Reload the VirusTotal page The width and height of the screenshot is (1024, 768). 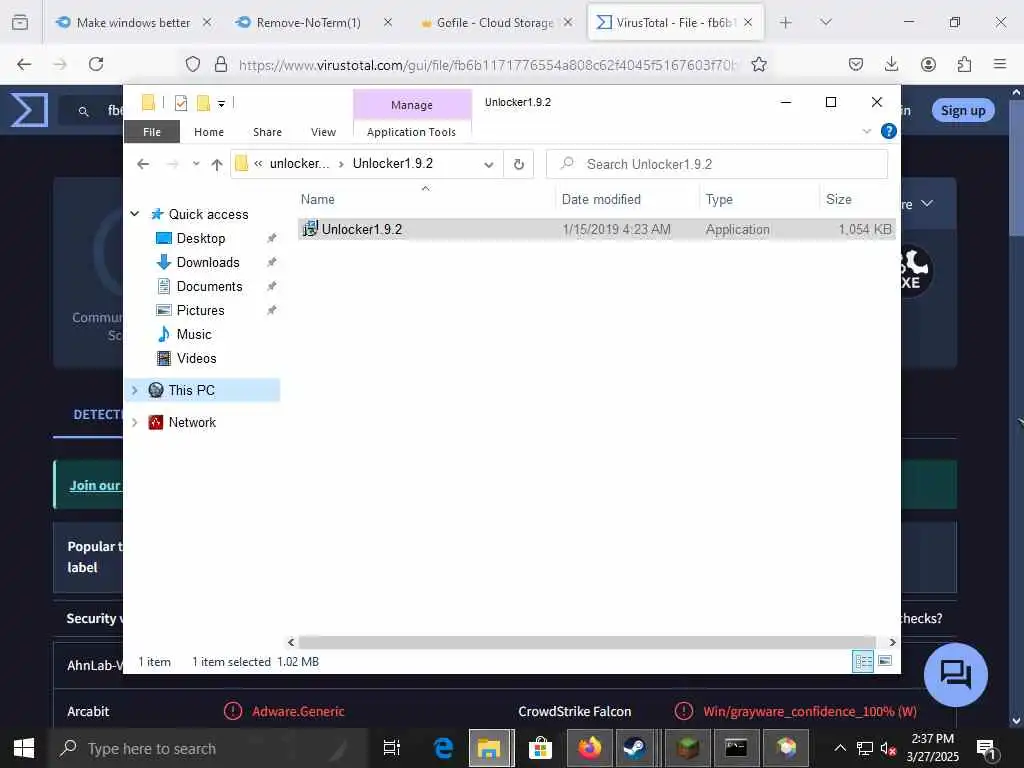pos(96,64)
